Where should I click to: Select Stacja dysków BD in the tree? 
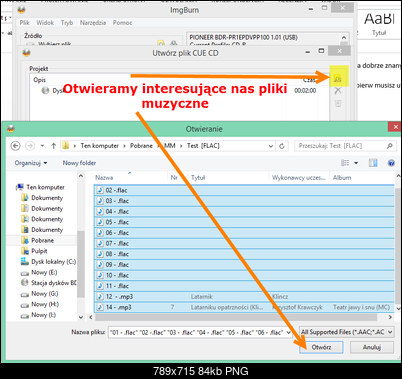coord(53,283)
